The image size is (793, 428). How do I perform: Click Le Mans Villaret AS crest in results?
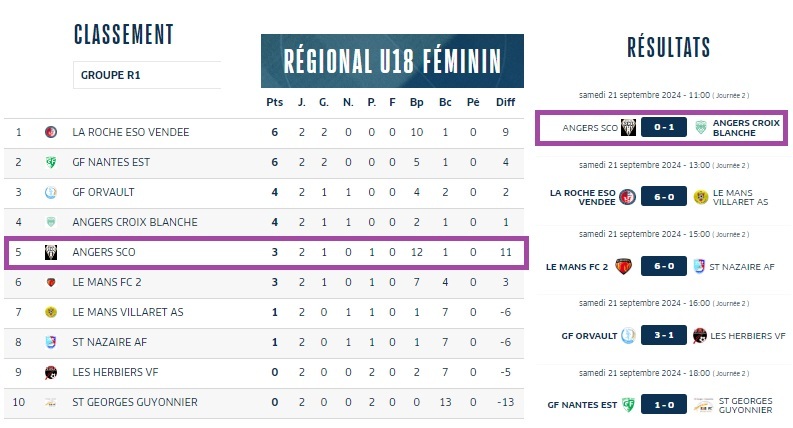pos(700,197)
